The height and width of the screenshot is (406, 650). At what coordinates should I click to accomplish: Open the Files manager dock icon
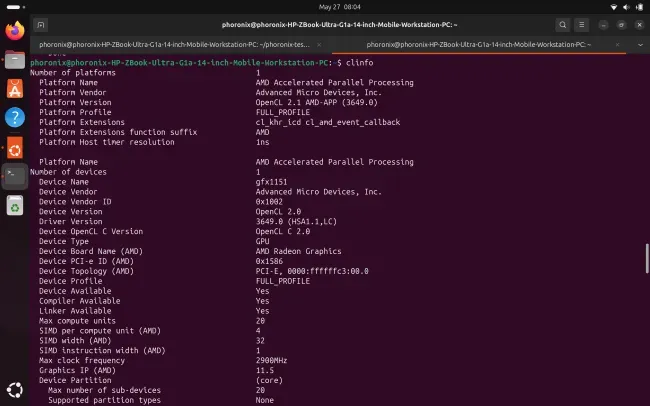pyautogui.click(x=15, y=60)
